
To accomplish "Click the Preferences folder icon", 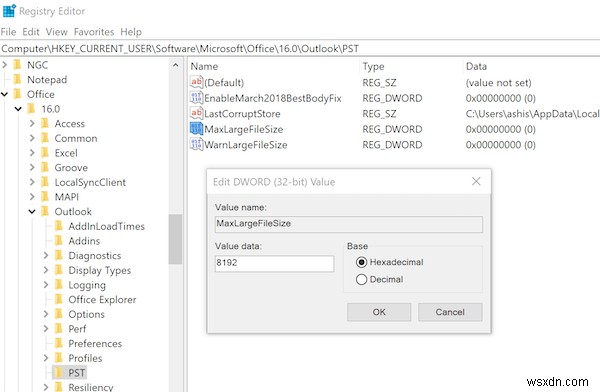I will (x=59, y=343).
